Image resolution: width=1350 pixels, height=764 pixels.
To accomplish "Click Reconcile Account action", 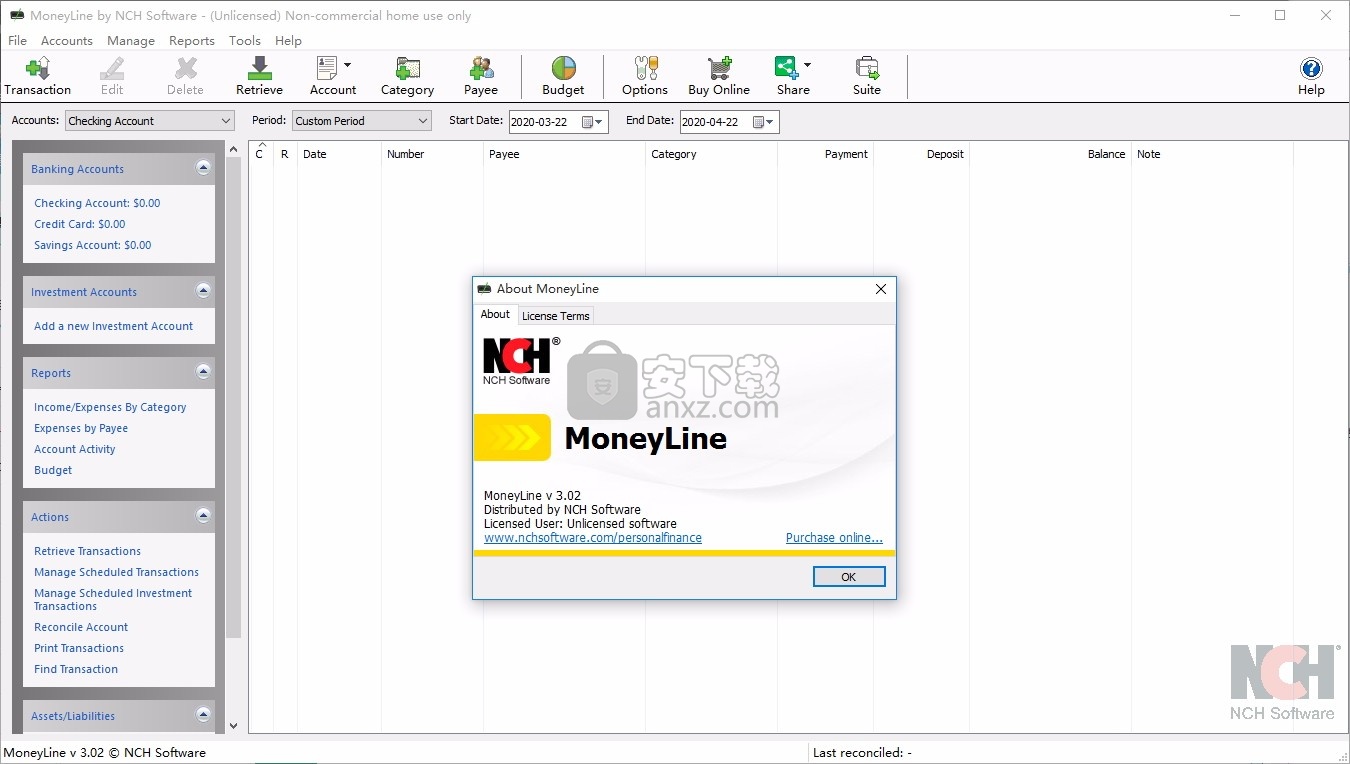I will 81,627.
